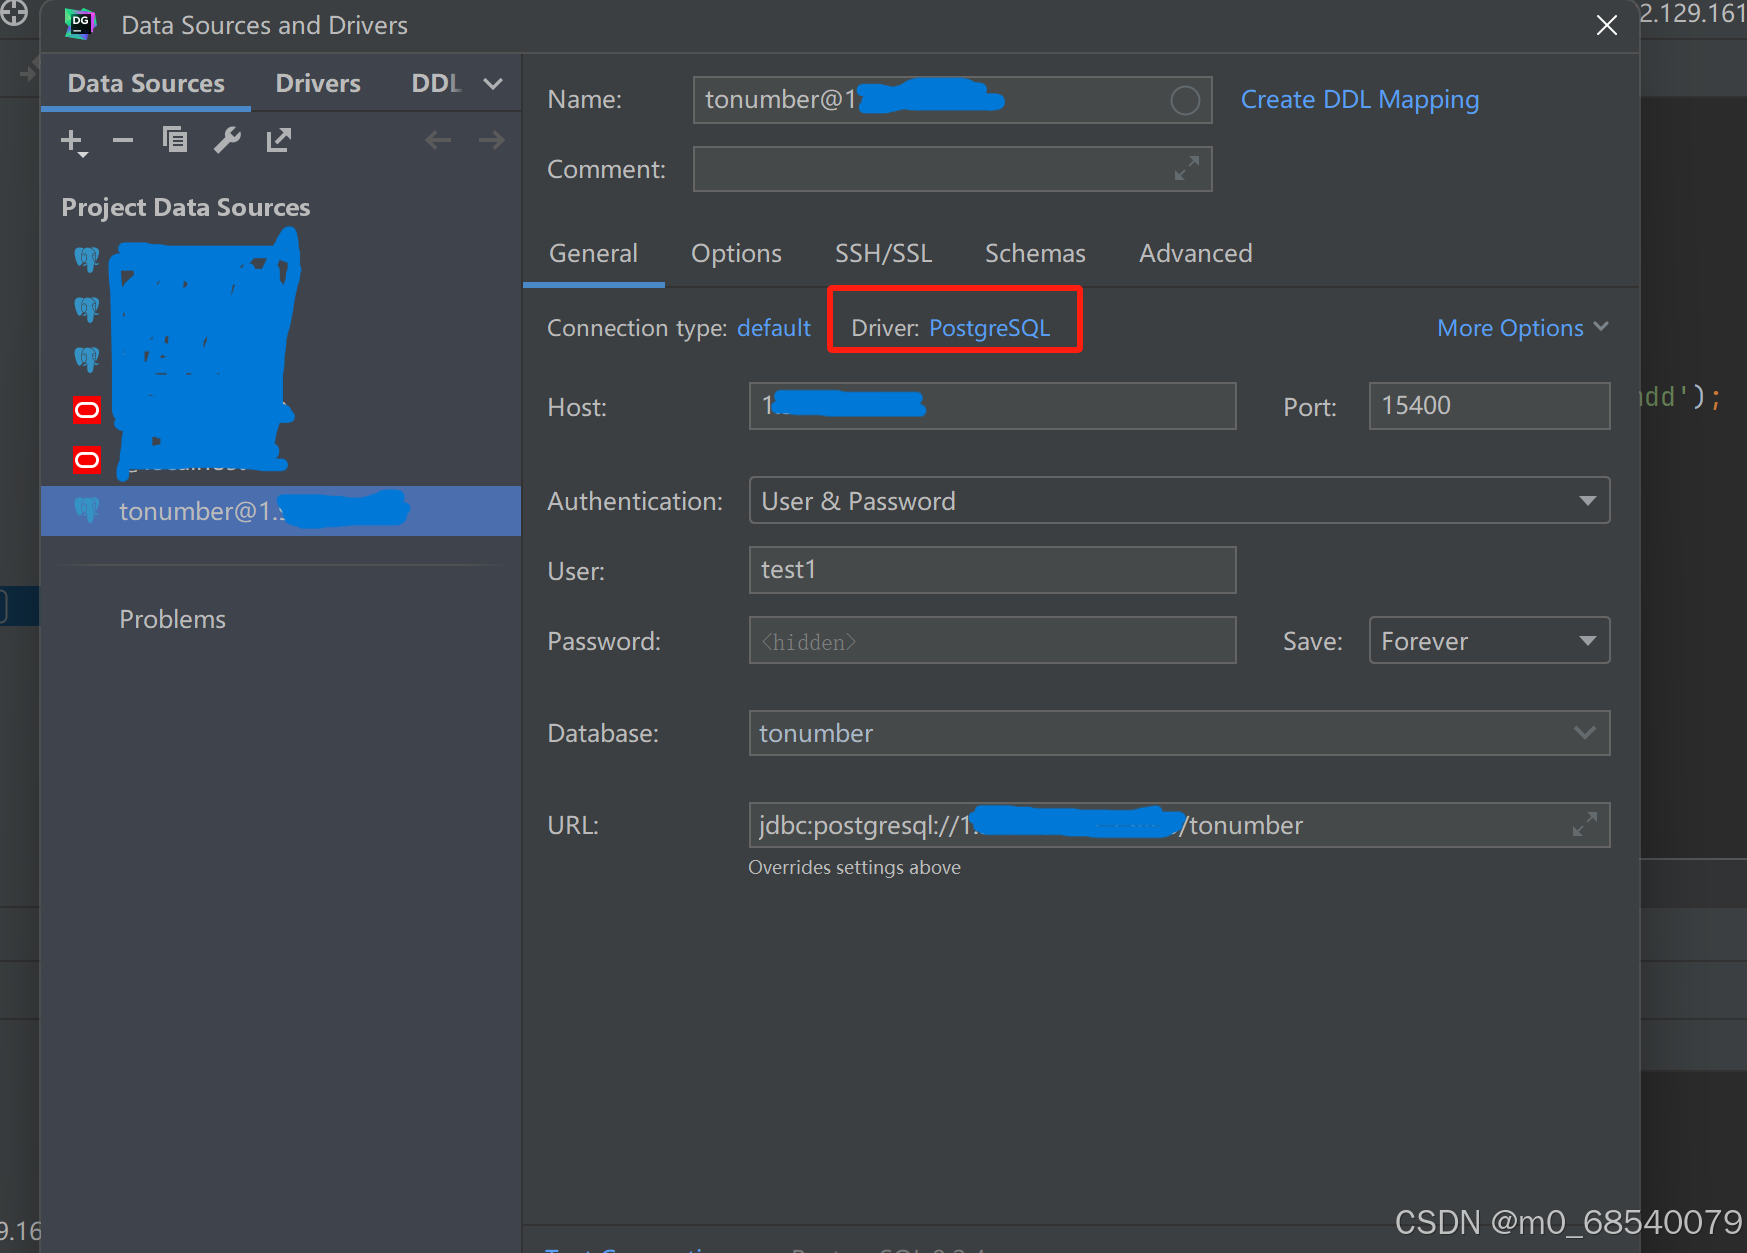
Task: Open the Schemas tab
Action: coord(1035,253)
